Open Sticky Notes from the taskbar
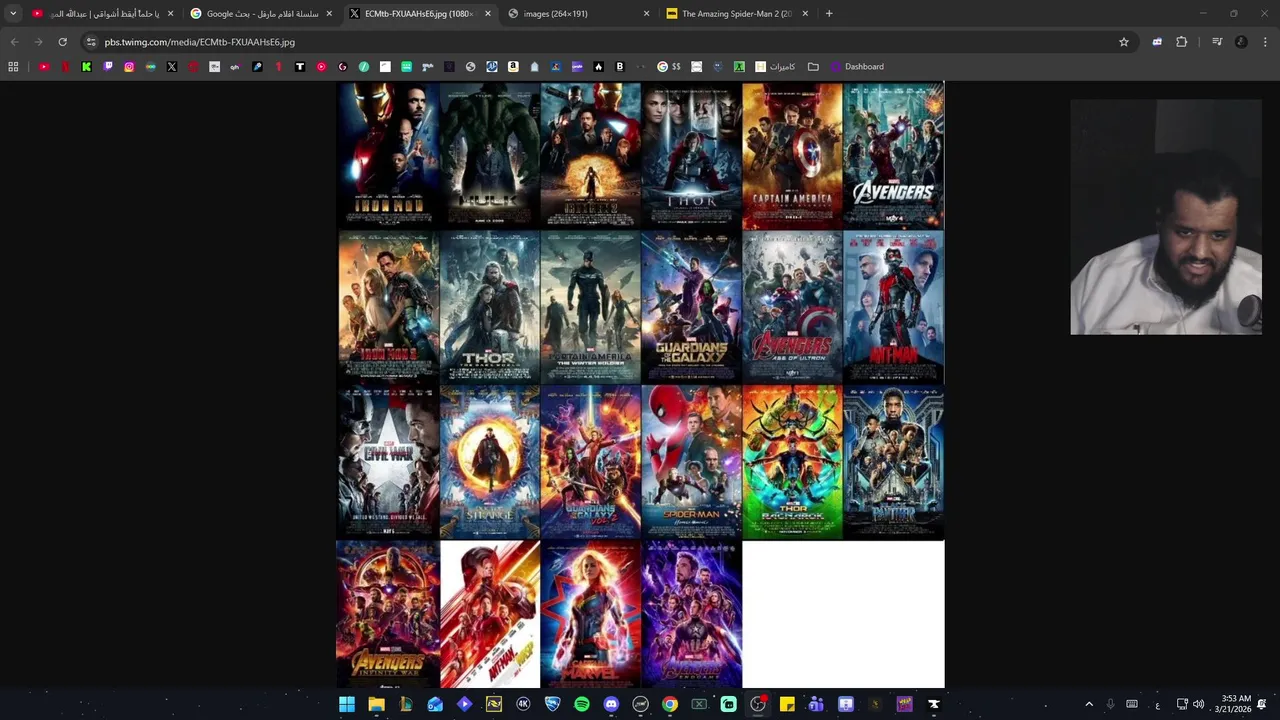 787,704
